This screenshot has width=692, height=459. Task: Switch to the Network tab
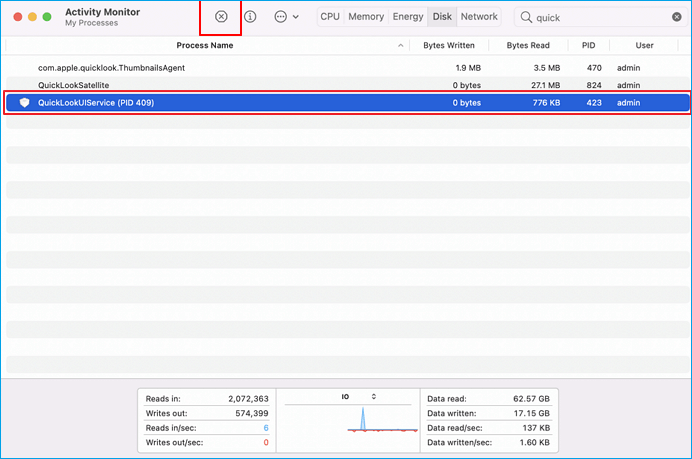pyautogui.click(x=479, y=17)
